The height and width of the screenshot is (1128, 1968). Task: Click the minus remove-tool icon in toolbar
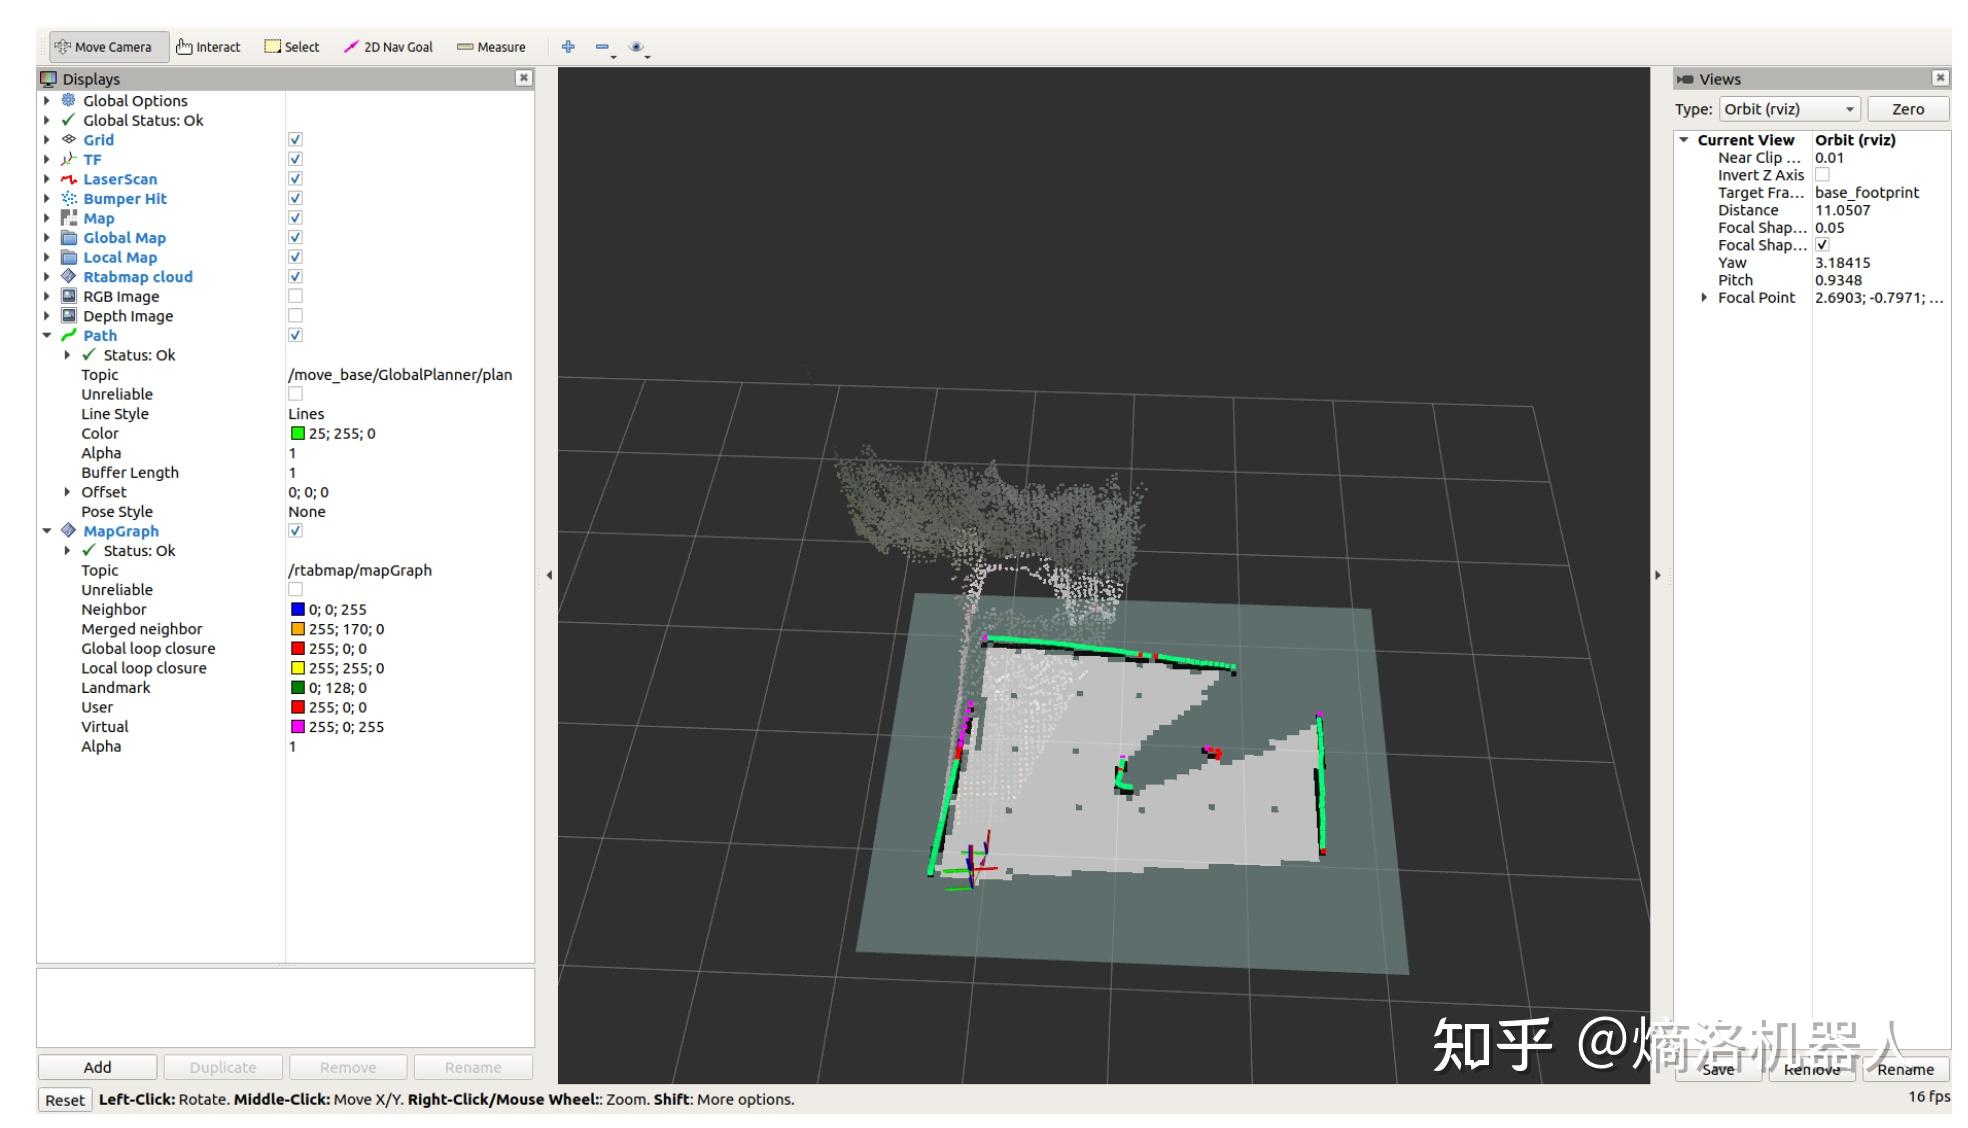[x=602, y=47]
